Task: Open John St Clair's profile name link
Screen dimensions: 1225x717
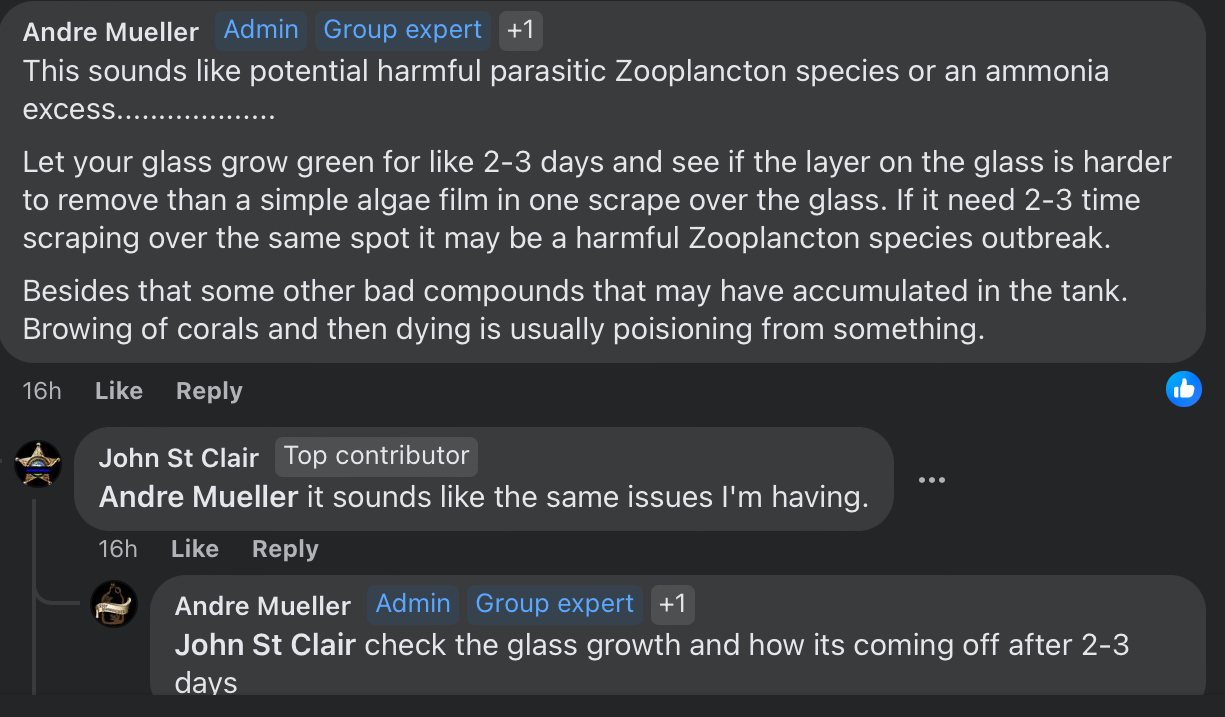Action: coord(179,458)
